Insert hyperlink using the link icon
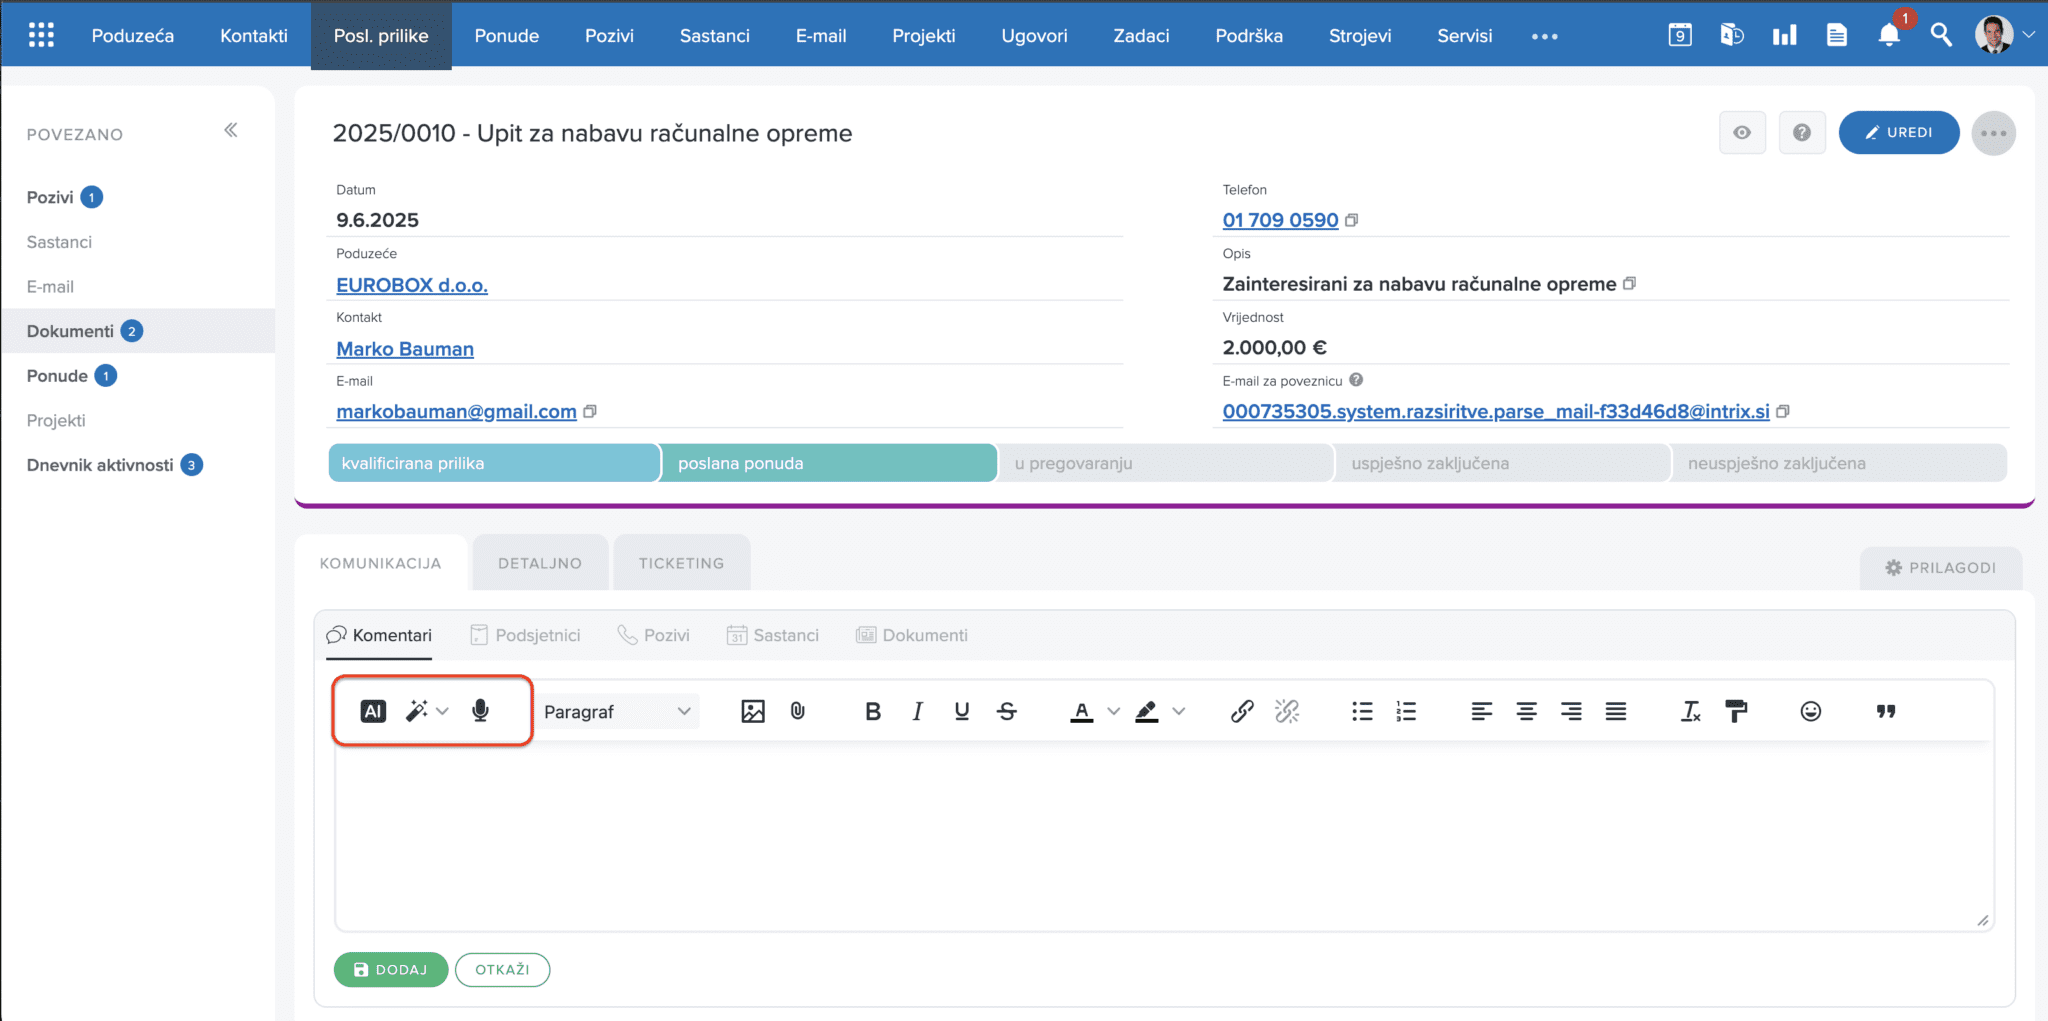 pos(1242,711)
